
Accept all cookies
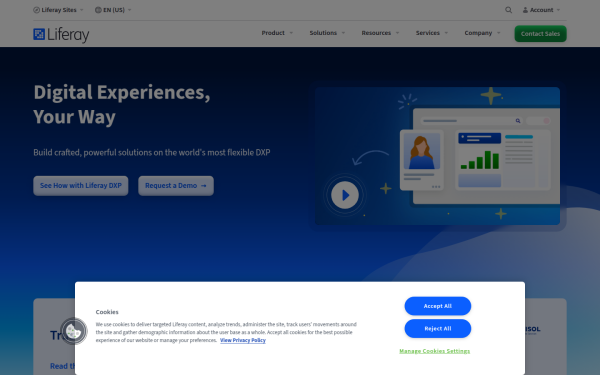pyautogui.click(x=438, y=306)
